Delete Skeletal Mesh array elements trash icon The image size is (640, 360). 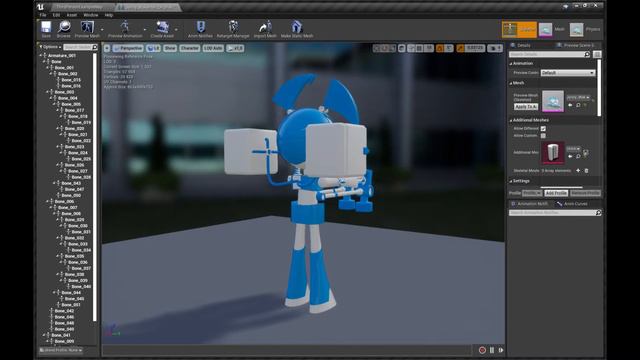(587, 171)
